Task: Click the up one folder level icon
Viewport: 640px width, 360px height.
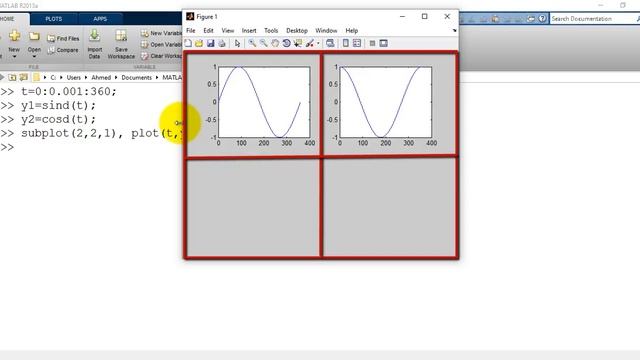Action: click(x=13, y=77)
